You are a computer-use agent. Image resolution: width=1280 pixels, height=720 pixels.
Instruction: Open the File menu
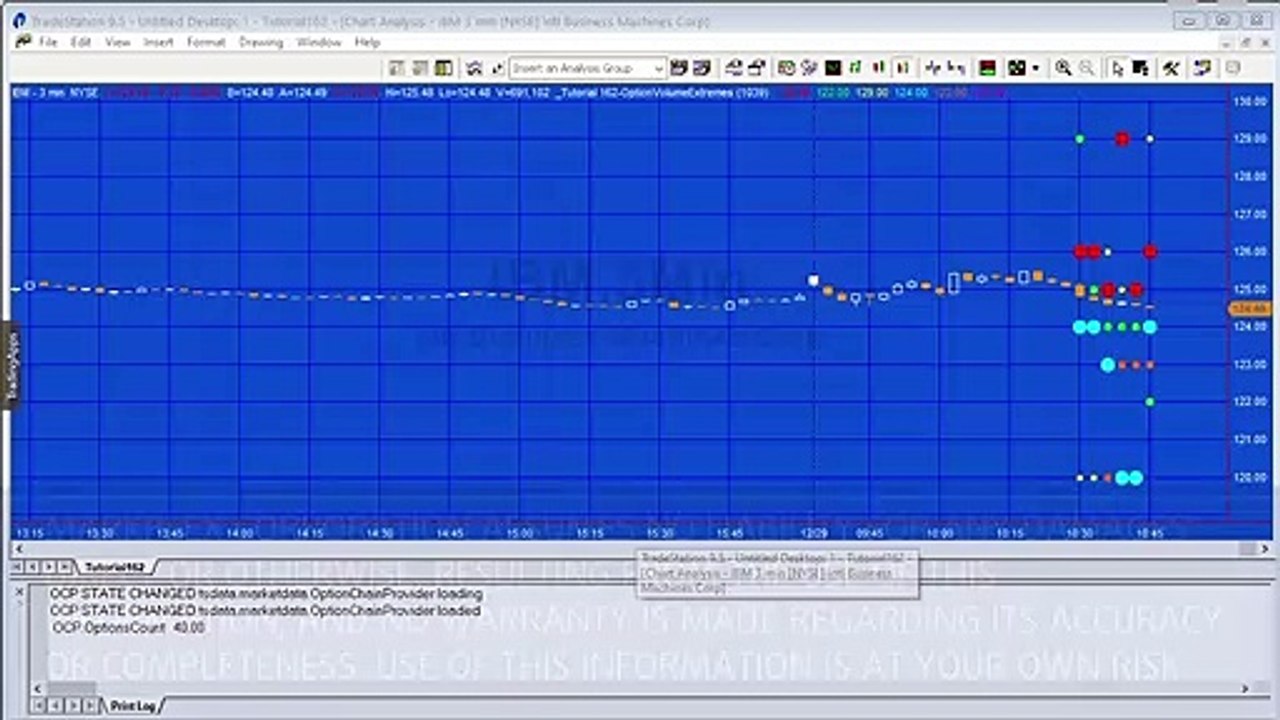48,42
